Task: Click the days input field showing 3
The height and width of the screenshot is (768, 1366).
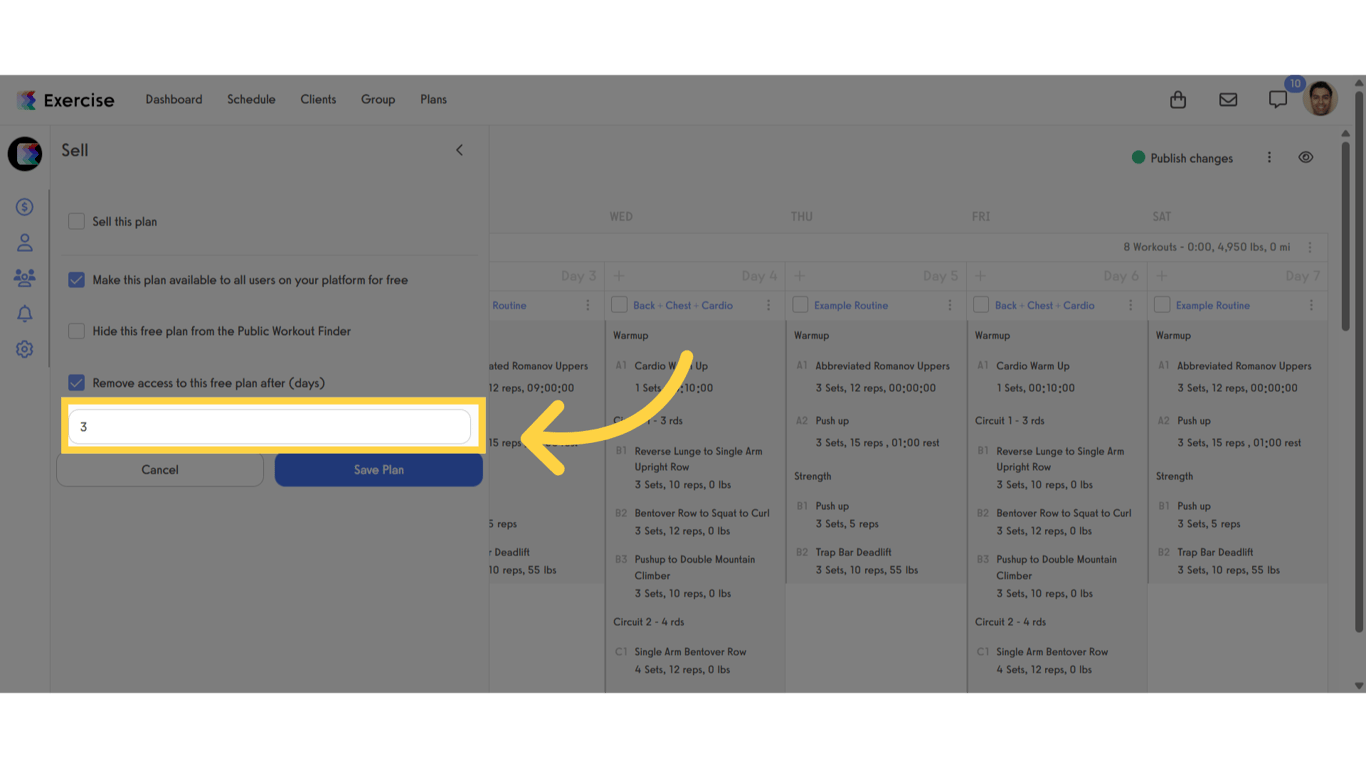Action: 270,427
